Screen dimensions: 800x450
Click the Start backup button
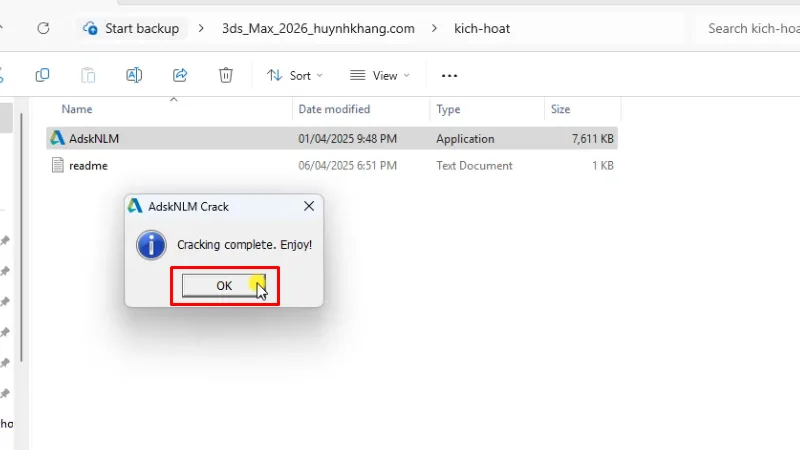pos(132,28)
